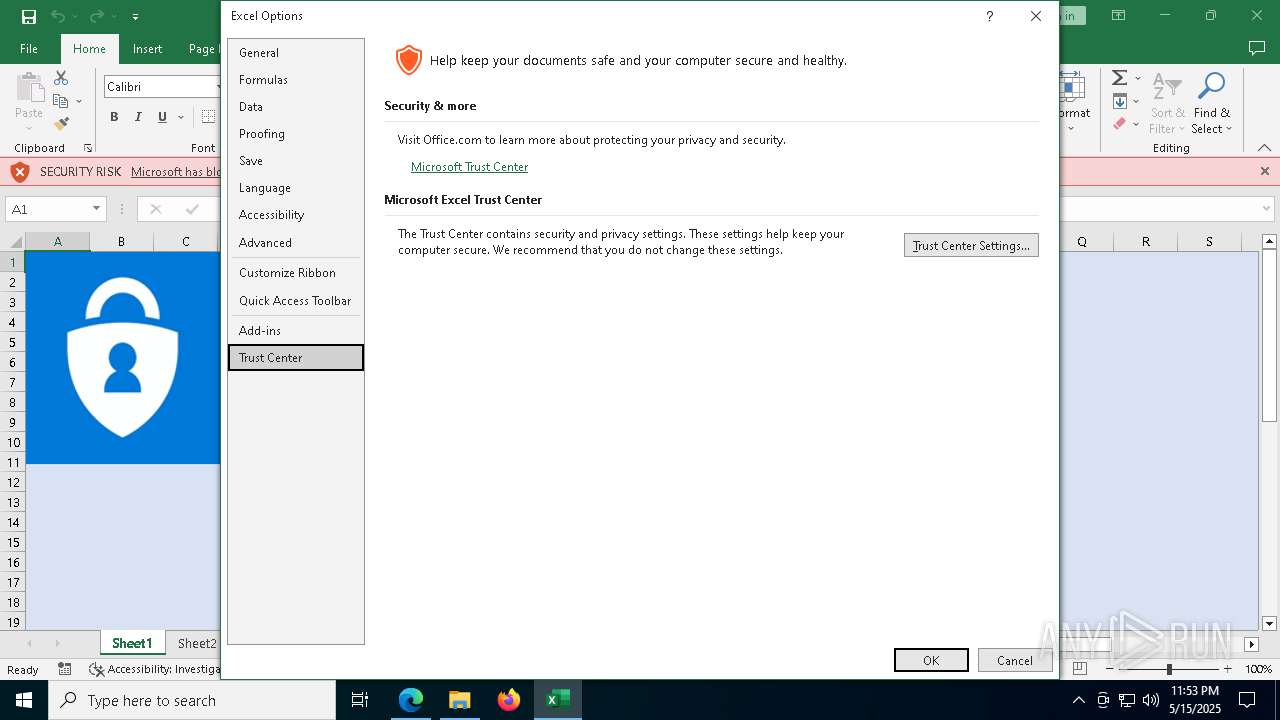This screenshot has height=720, width=1280.
Task: Cancel the Excel Options dialog
Action: click(x=1014, y=660)
